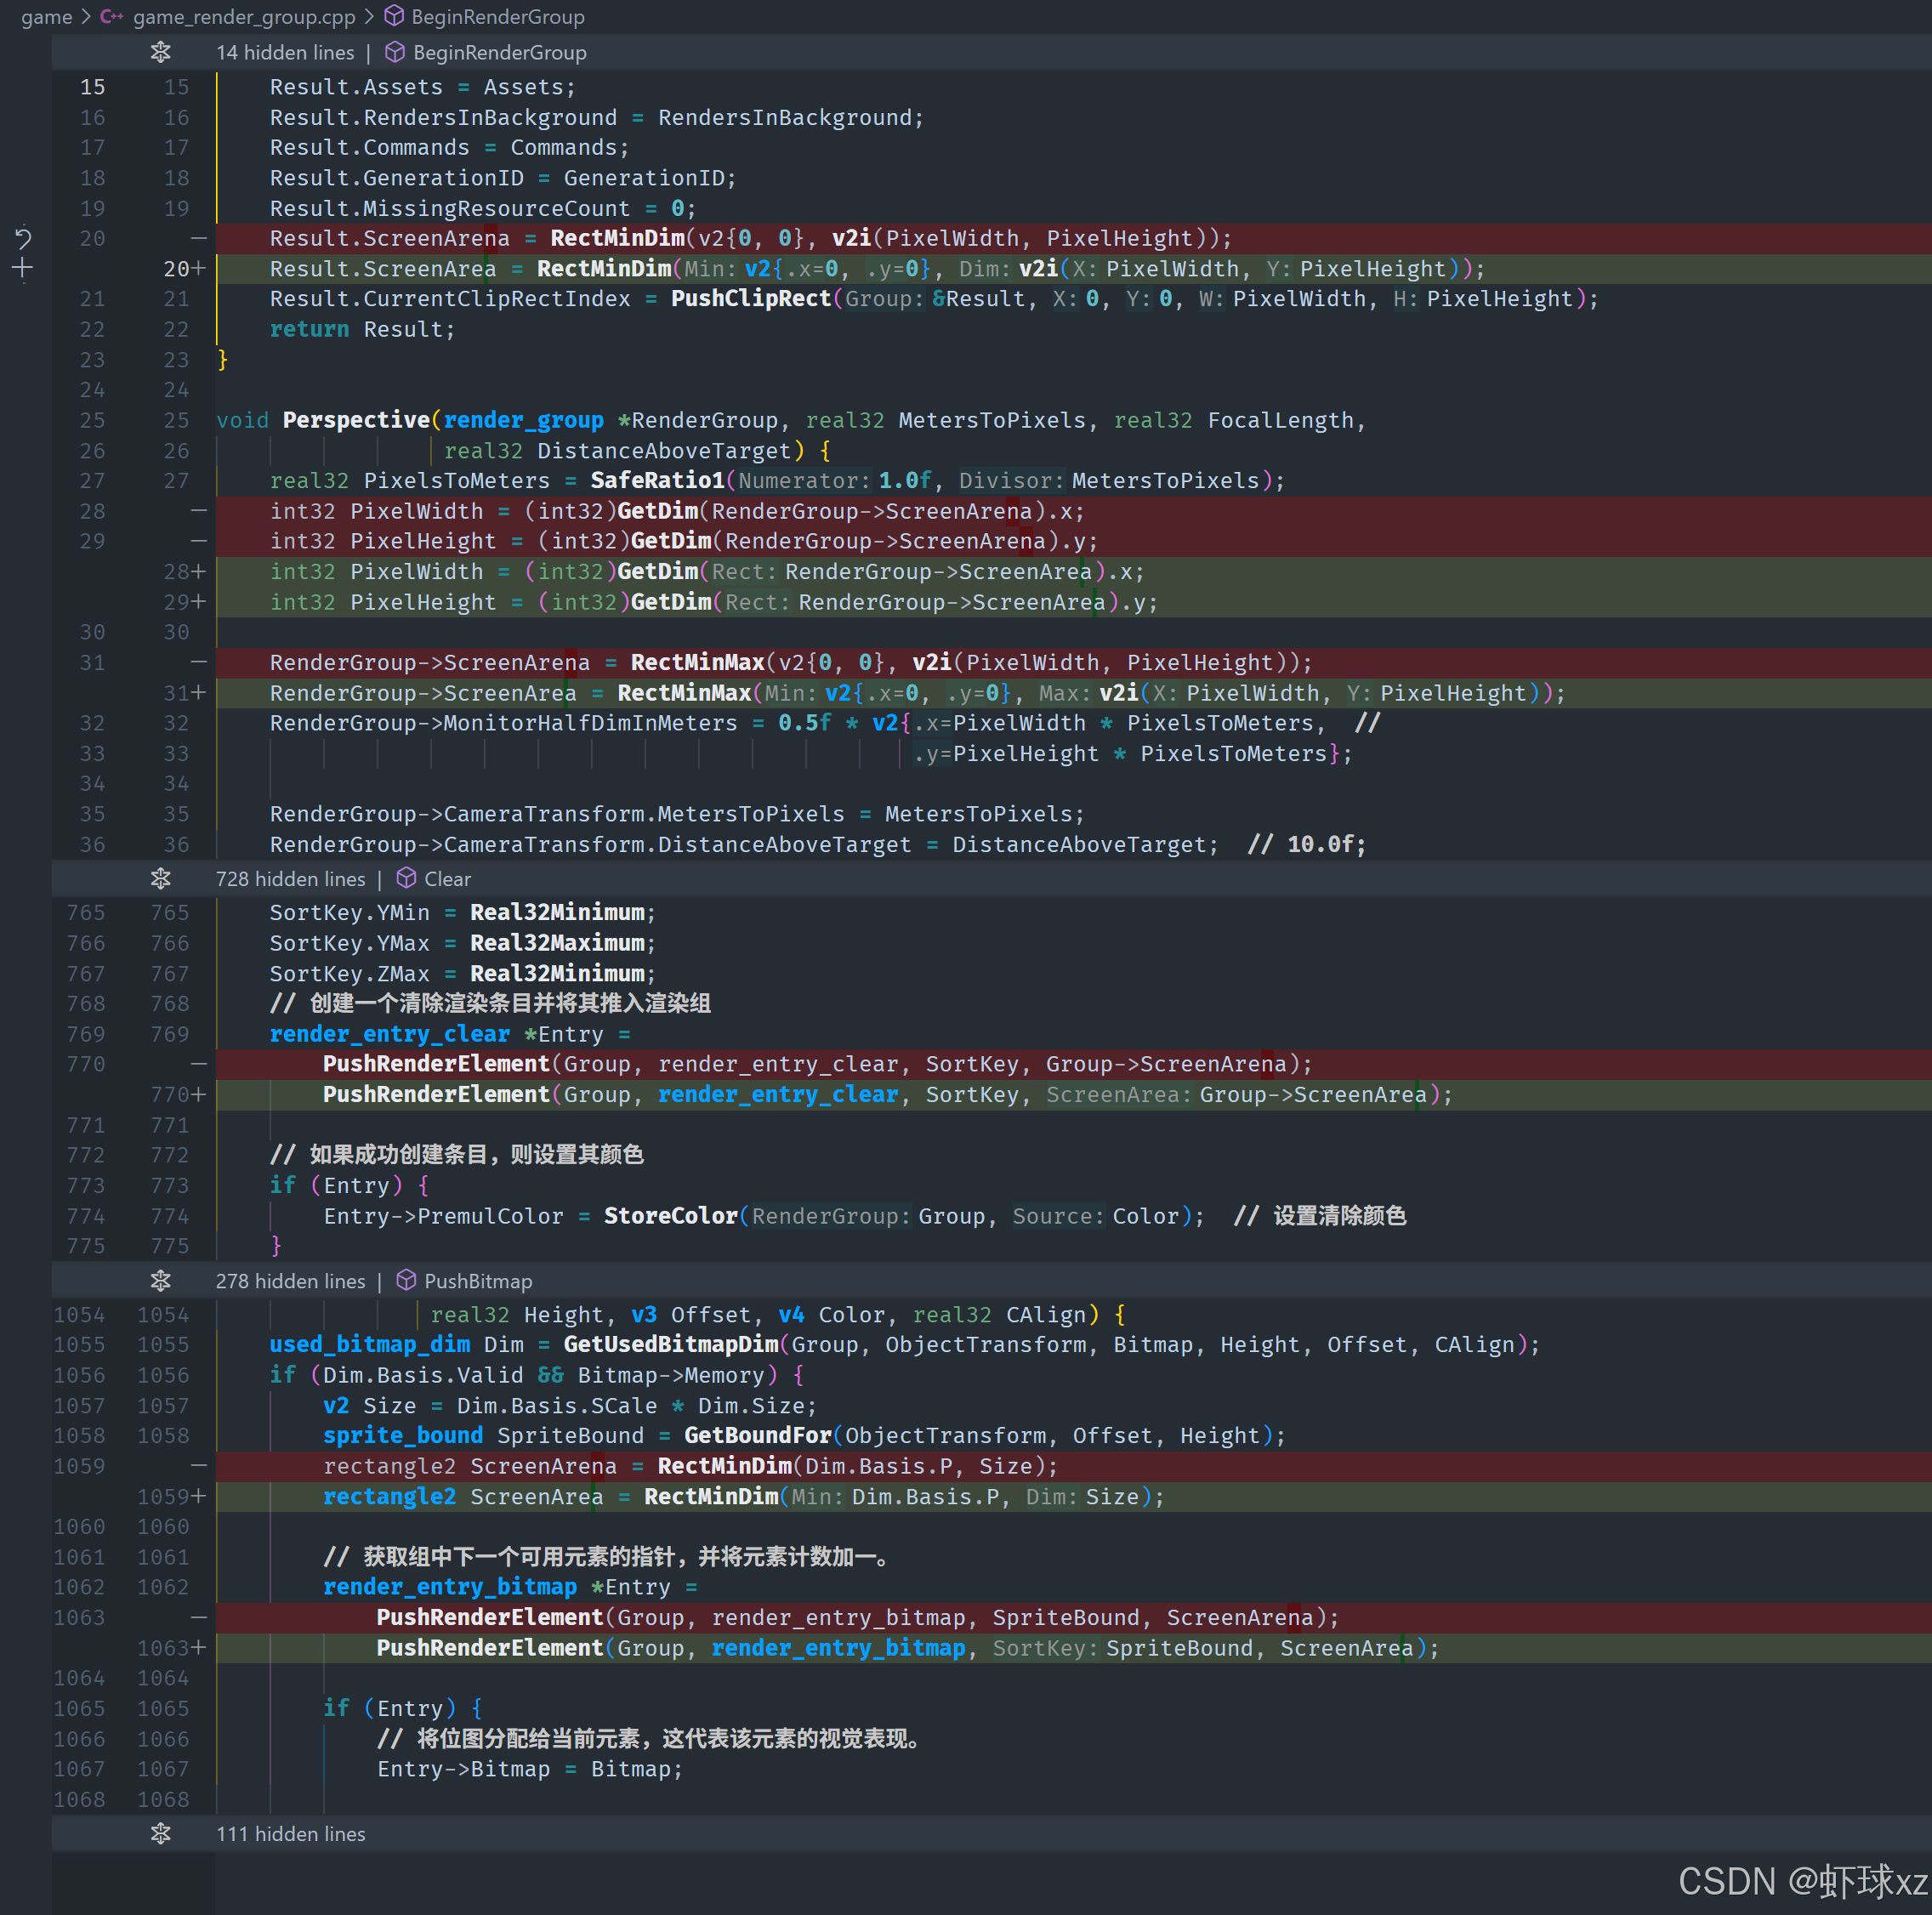The height and width of the screenshot is (1915, 1932).
Task: Click the plus icon to stage change
Action: pos(23,268)
